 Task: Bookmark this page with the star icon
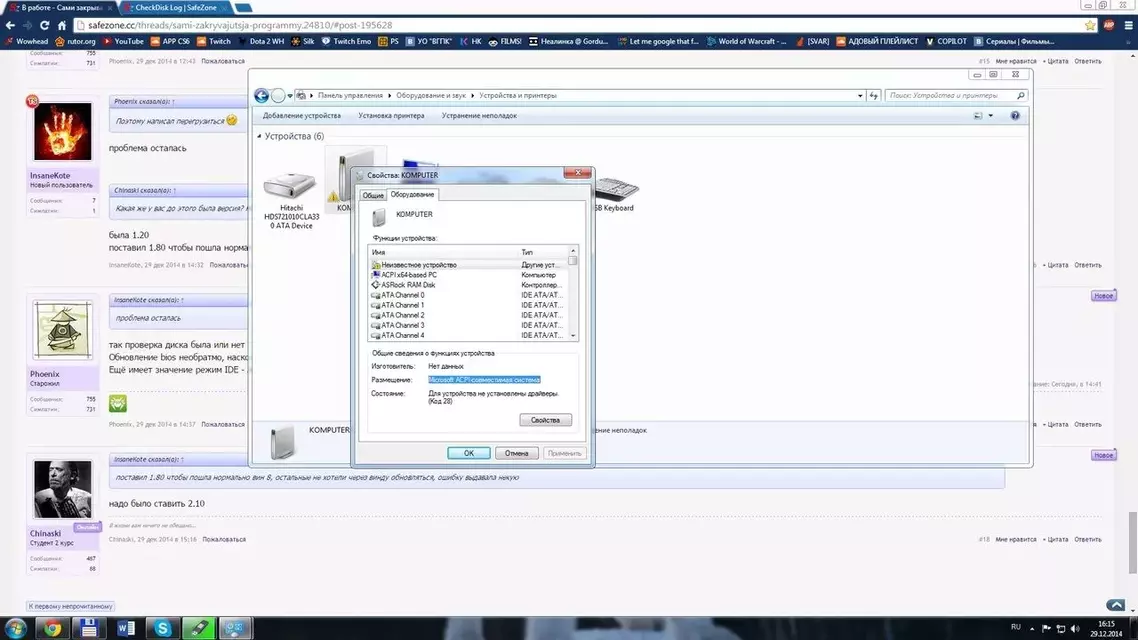(1089, 25)
